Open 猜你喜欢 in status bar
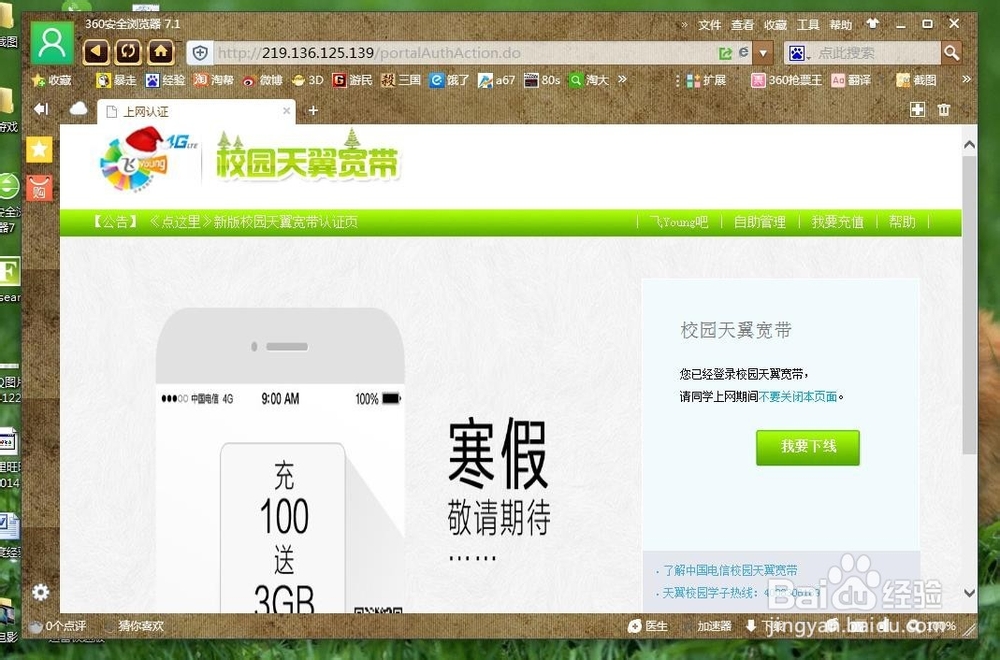Image resolution: width=1000 pixels, height=660 pixels. tap(134, 626)
